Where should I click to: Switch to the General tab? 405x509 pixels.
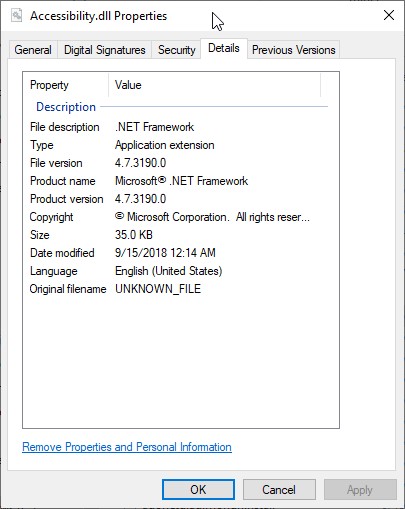click(33, 50)
